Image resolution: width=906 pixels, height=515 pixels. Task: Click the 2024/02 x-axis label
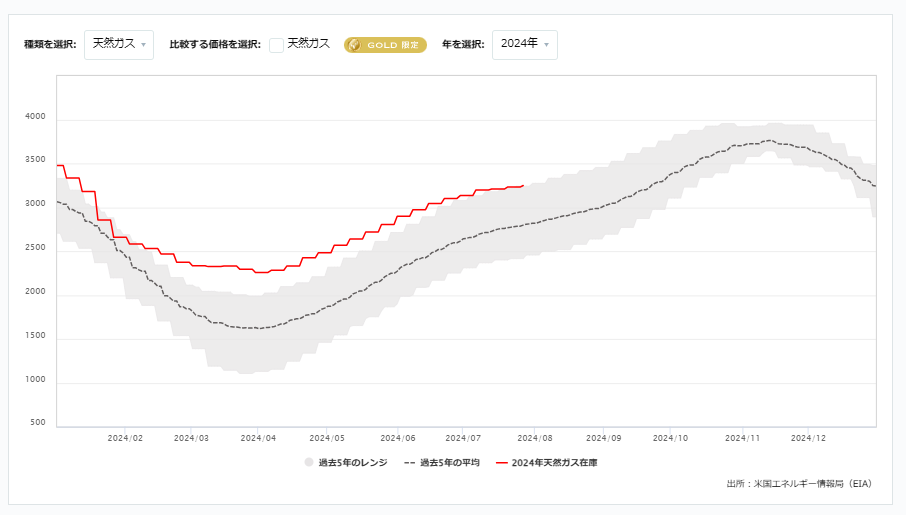[x=125, y=438]
